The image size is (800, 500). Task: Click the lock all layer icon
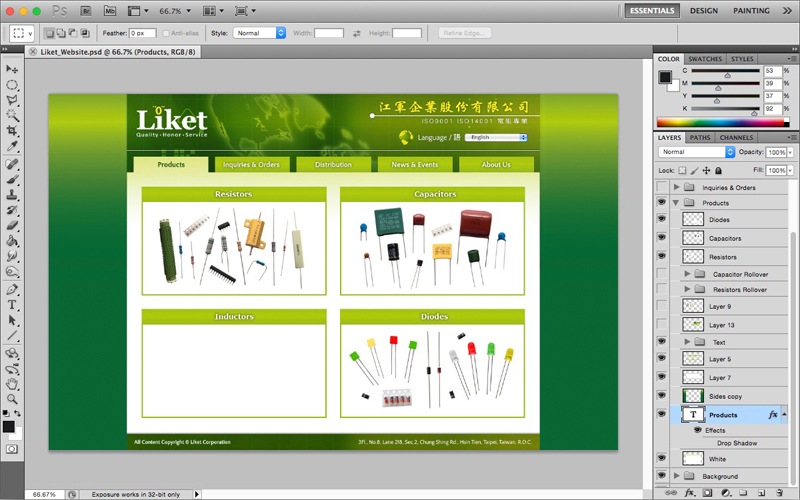pyautogui.click(x=718, y=171)
